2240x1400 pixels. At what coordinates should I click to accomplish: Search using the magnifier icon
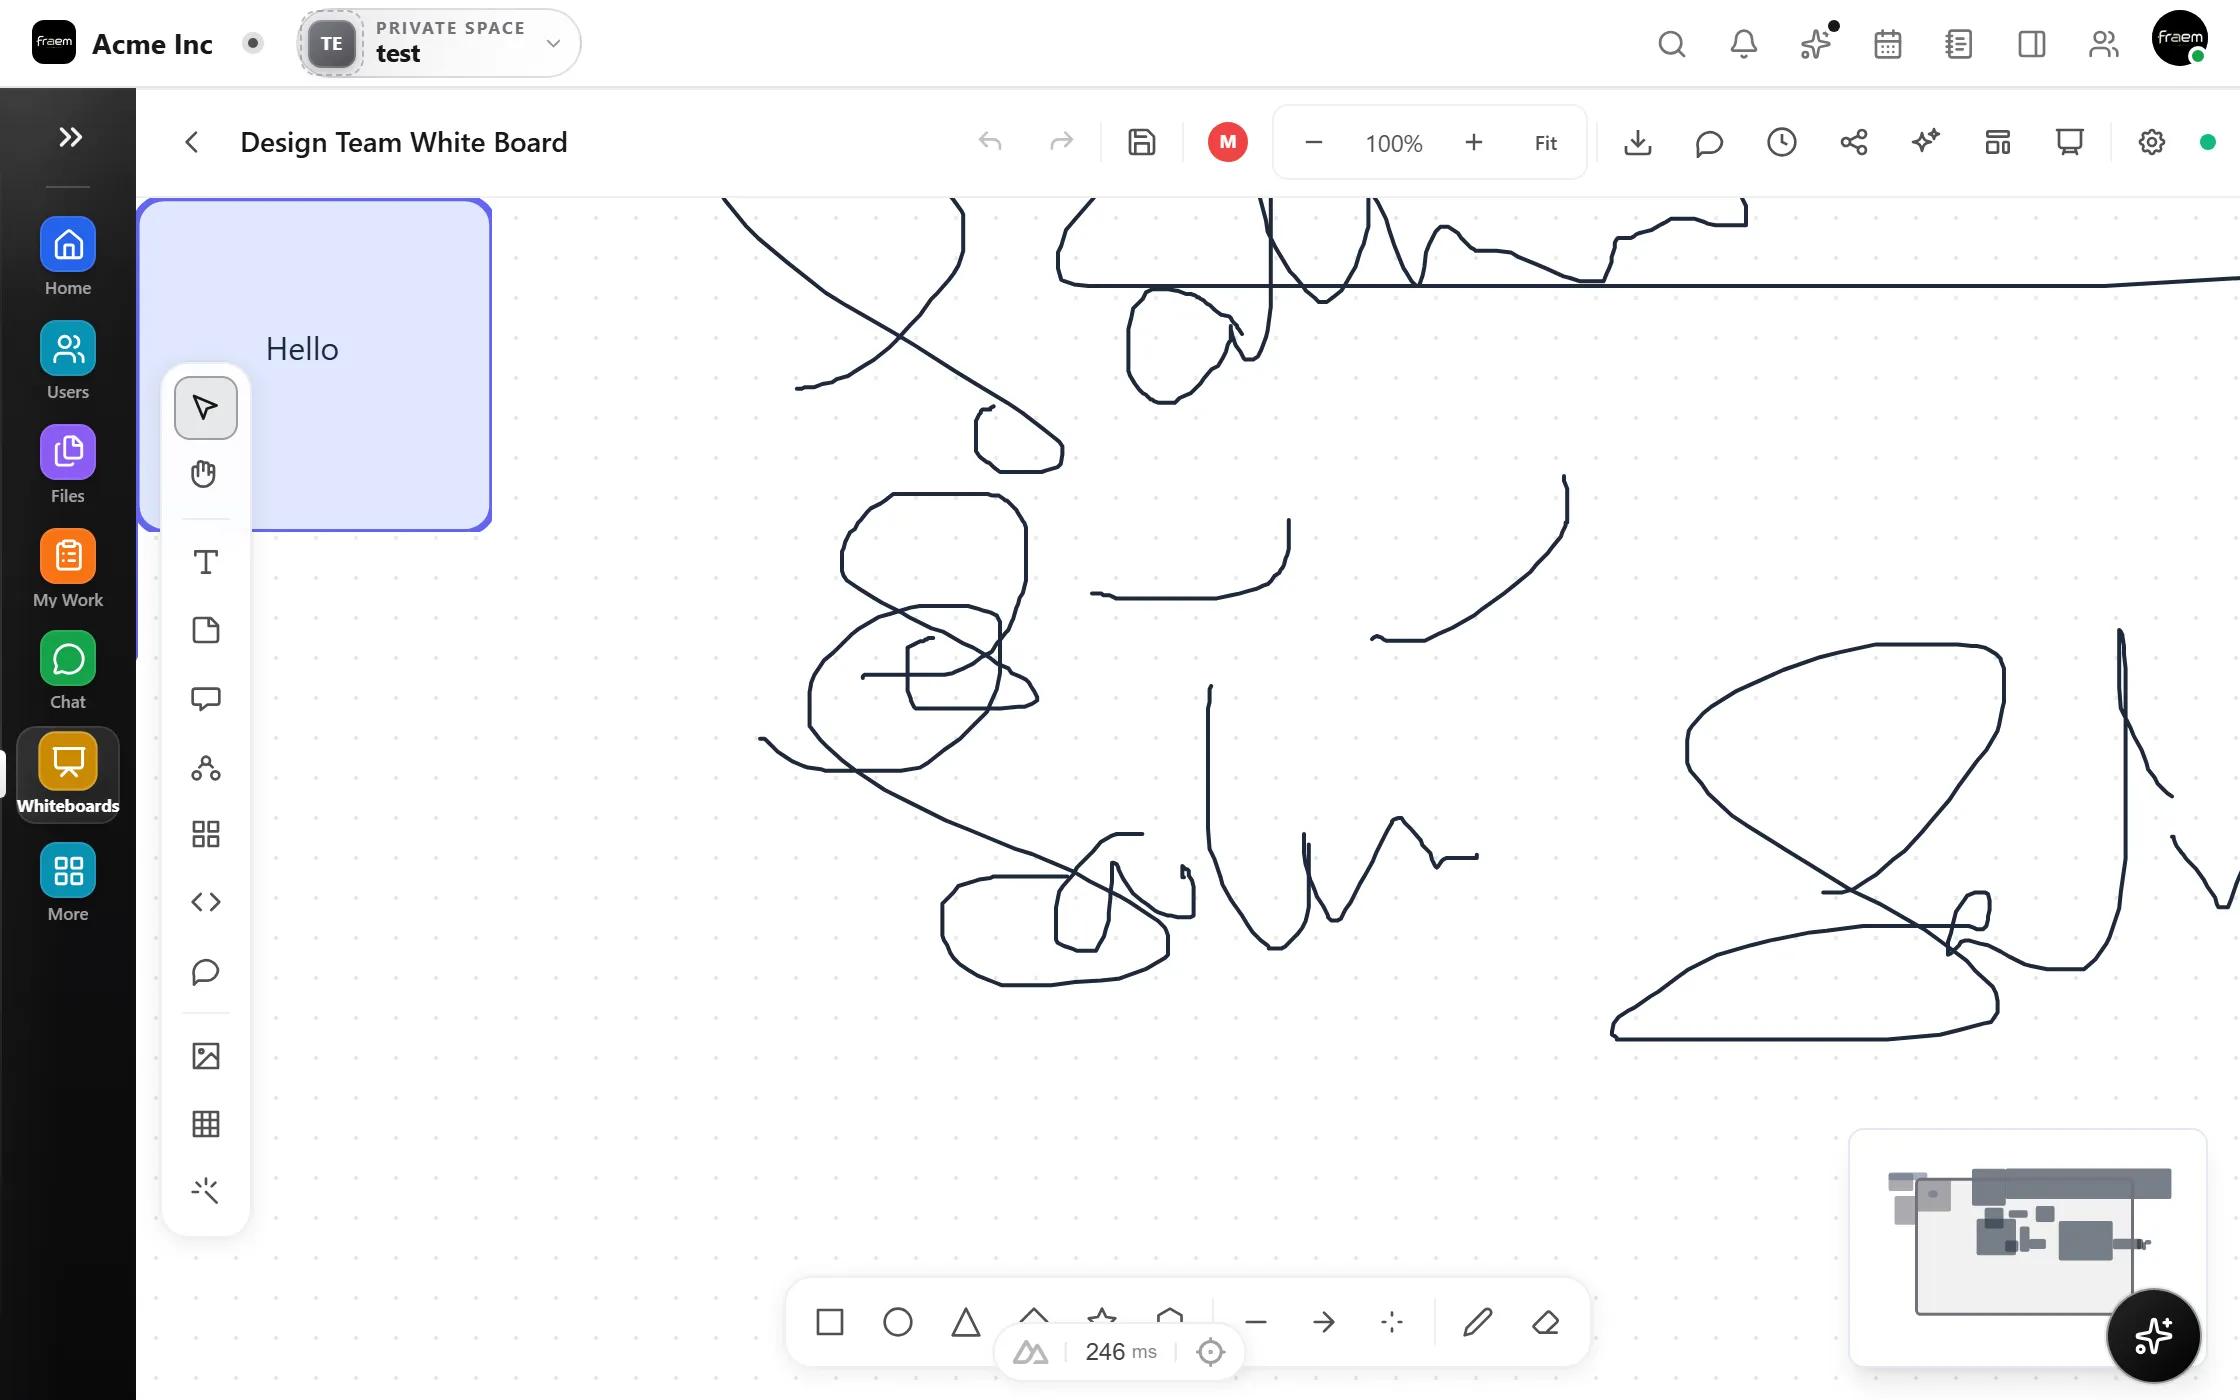pos(1672,44)
